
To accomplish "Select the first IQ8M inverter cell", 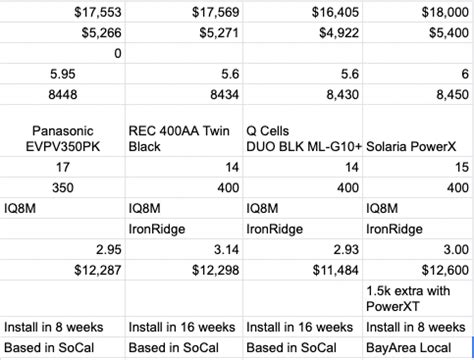I will click(62, 208).
